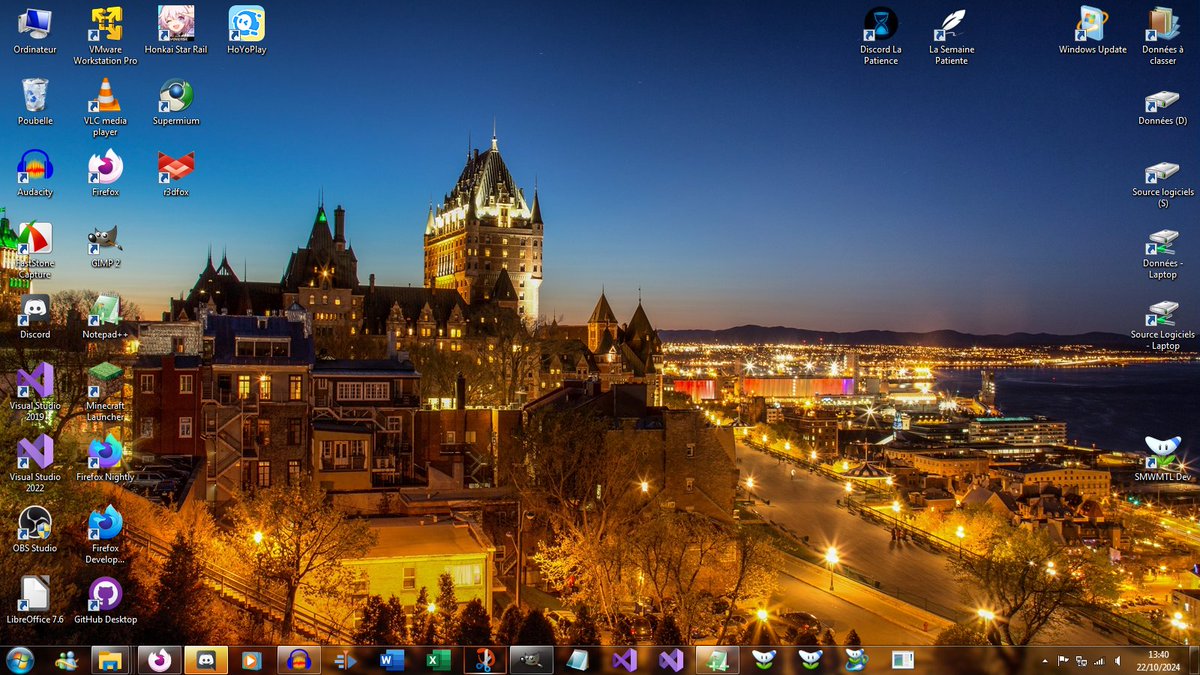
Task: Click the taskbar flower icon with blue swirl
Action: (x=857, y=660)
